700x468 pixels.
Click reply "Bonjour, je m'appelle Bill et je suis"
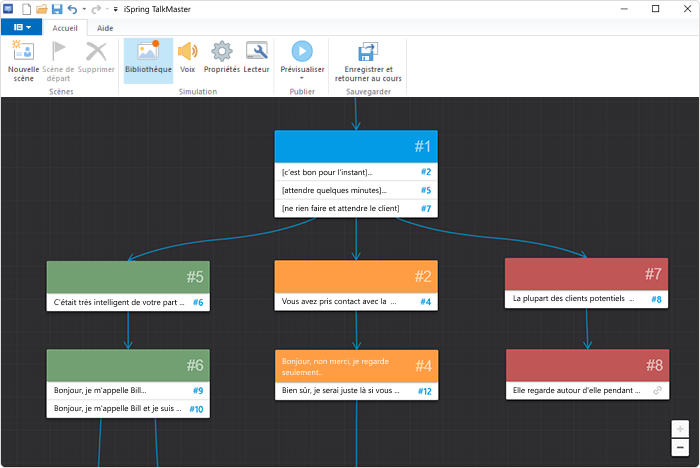[117, 408]
